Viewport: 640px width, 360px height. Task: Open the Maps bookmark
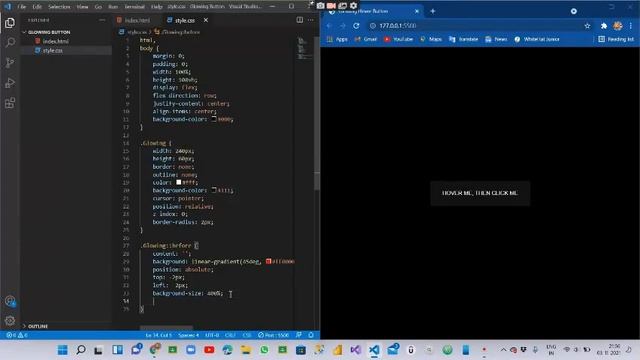(431, 39)
